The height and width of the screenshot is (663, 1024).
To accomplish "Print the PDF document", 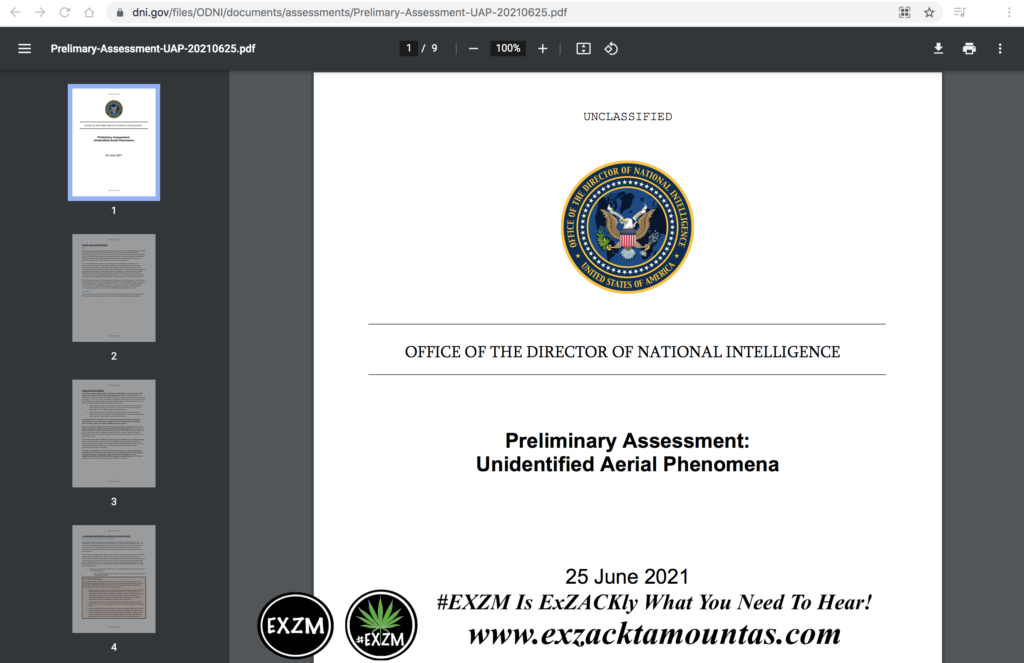I will point(969,48).
